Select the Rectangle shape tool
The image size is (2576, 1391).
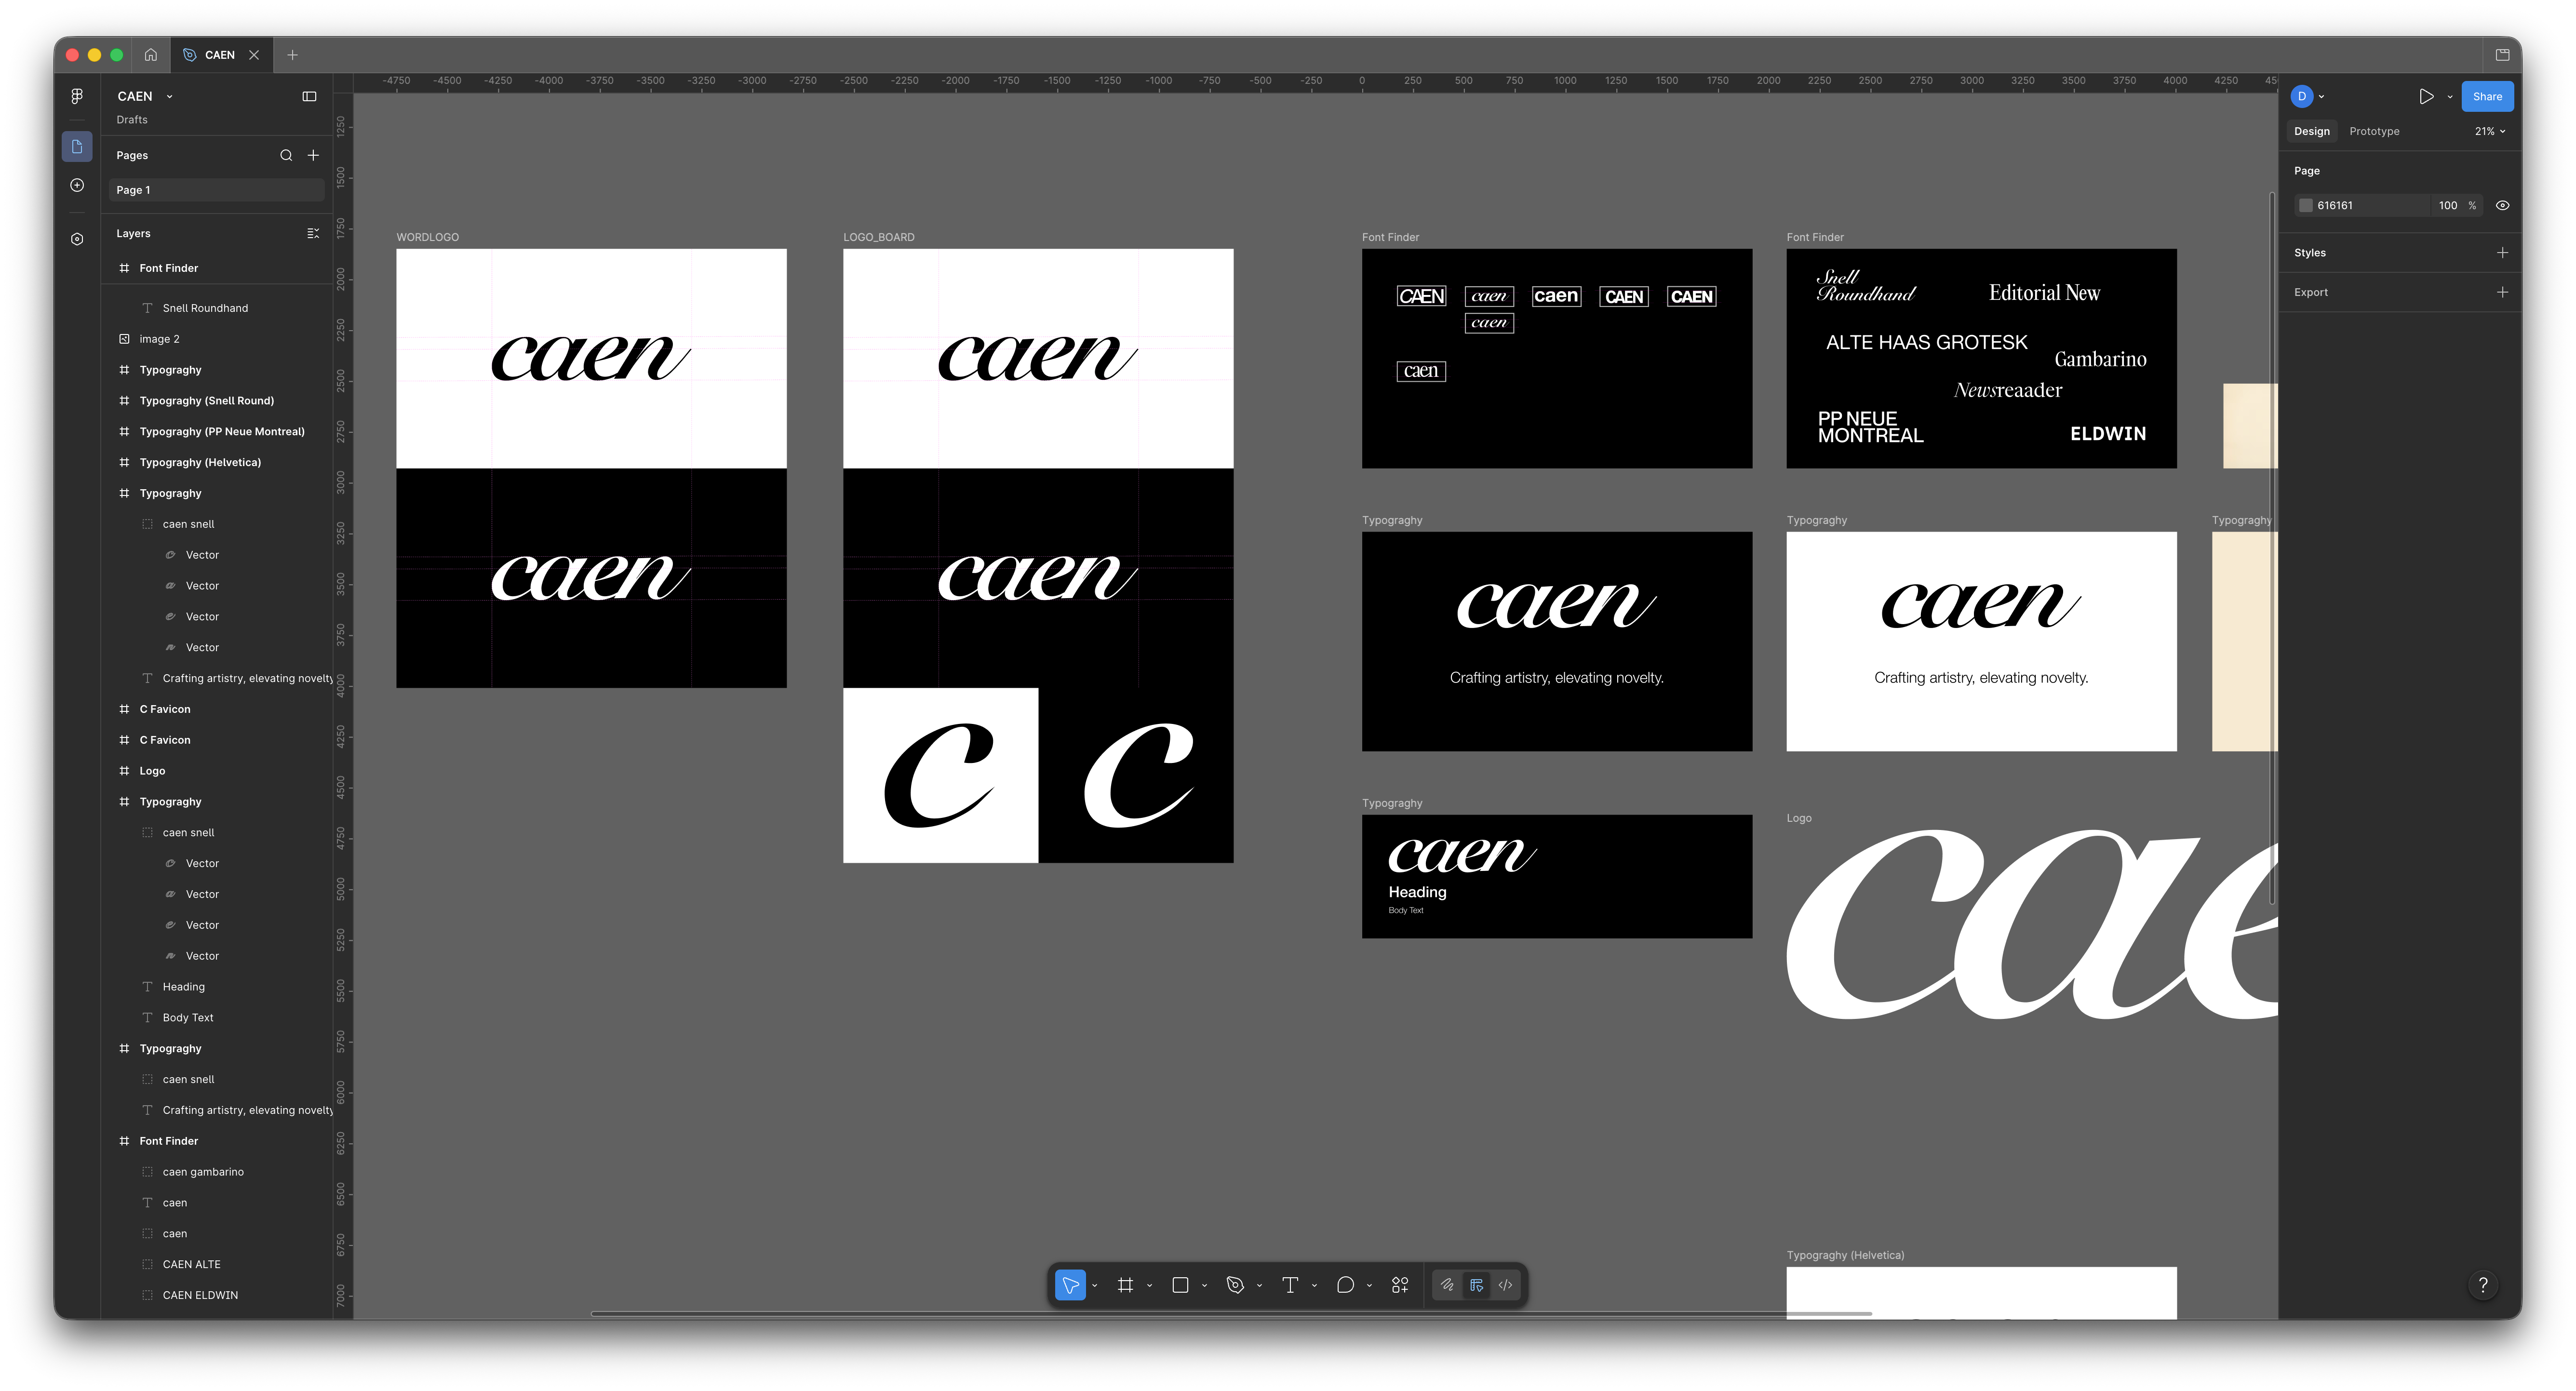click(x=1180, y=1285)
